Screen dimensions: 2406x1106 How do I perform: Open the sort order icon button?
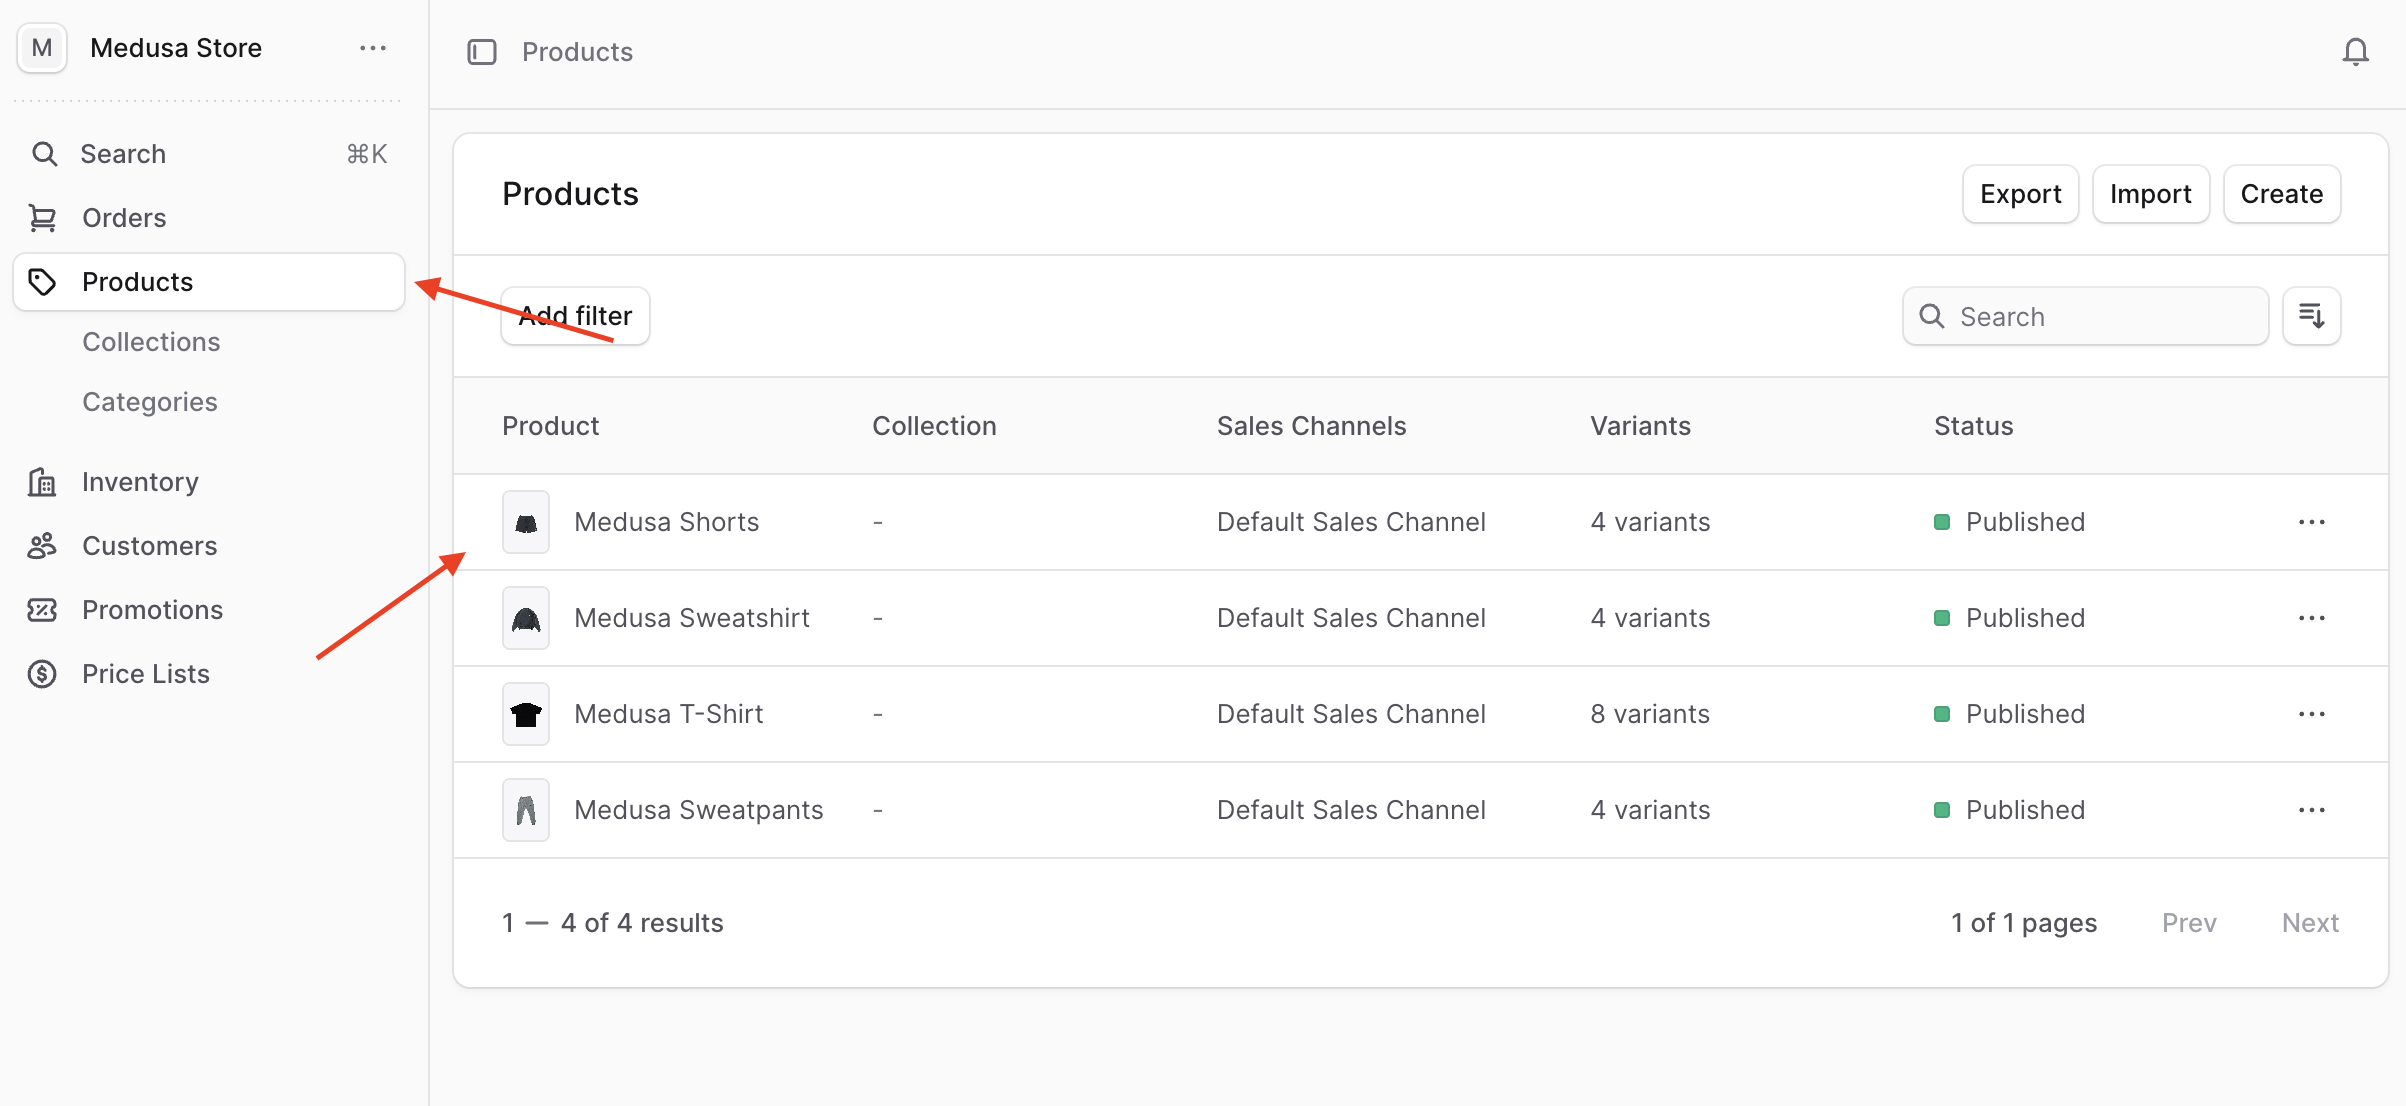(x=2311, y=316)
